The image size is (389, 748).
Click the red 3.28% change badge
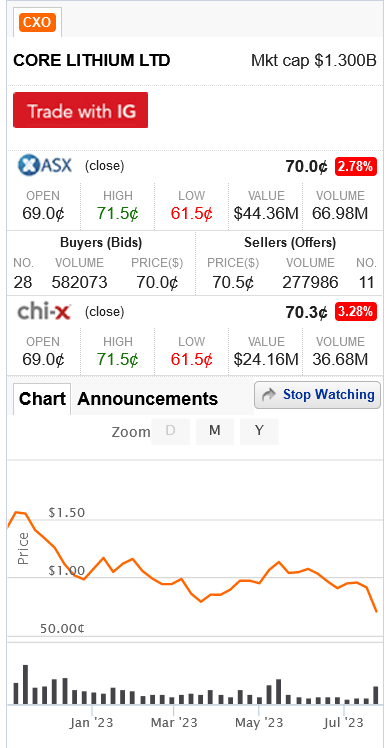tap(356, 312)
